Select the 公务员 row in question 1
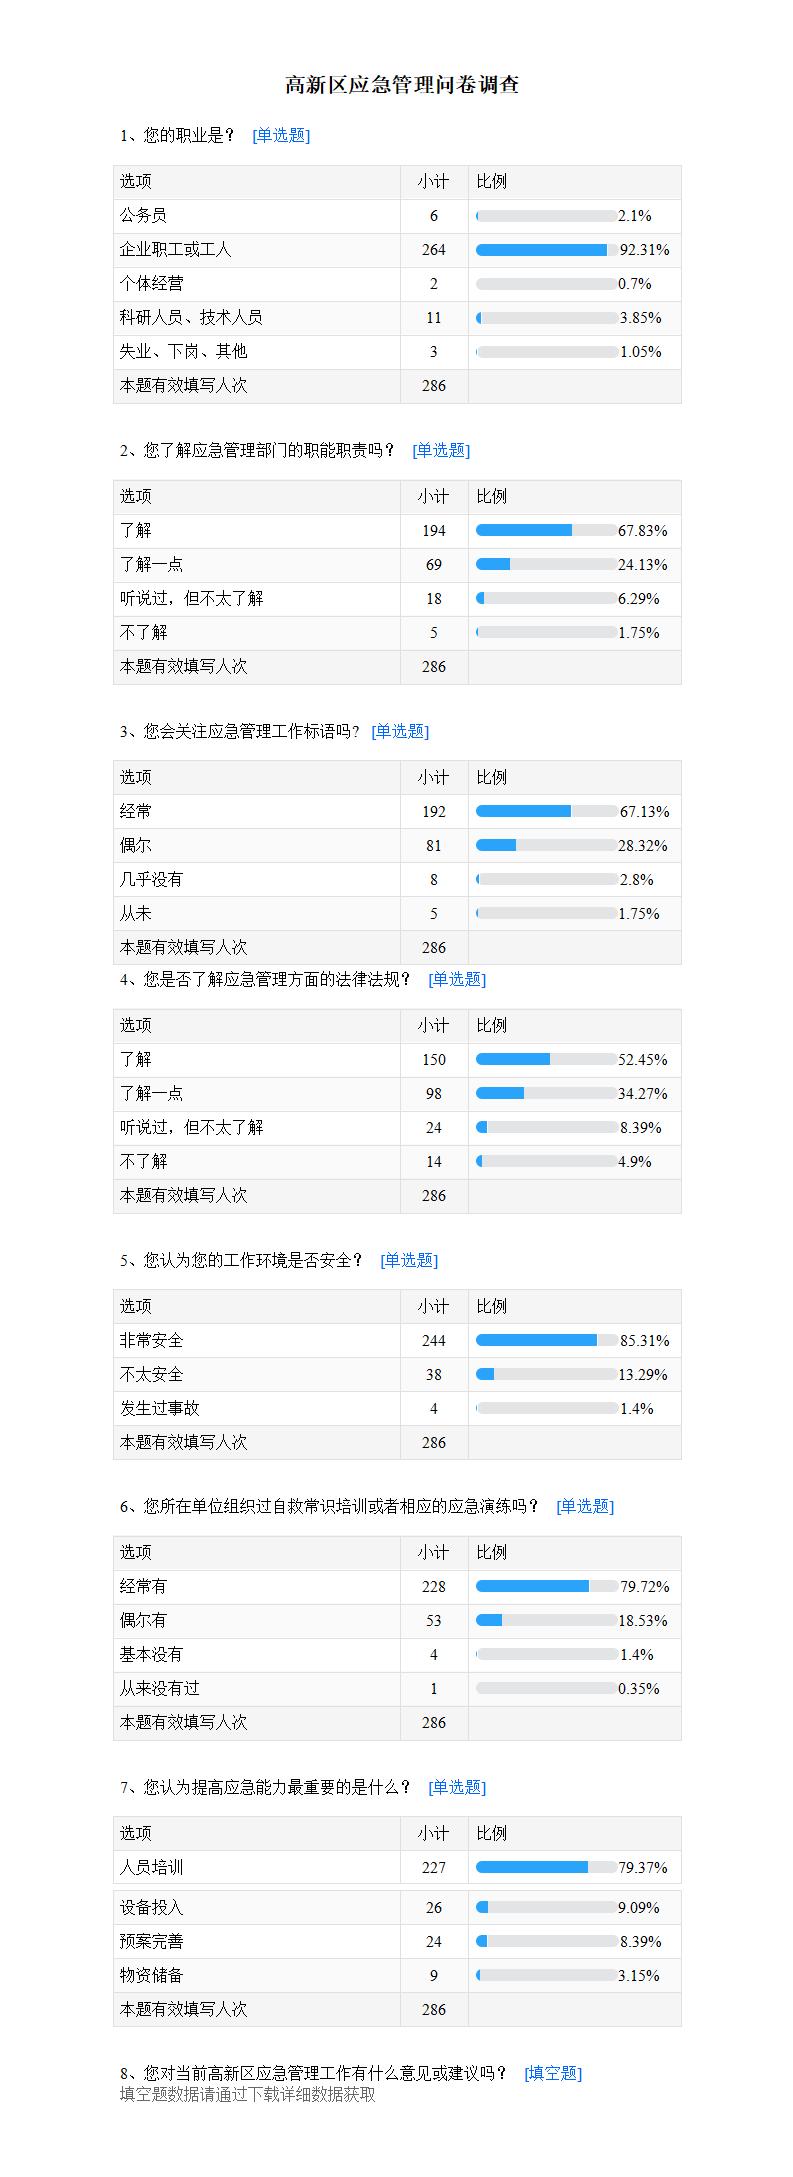 tap(397, 216)
